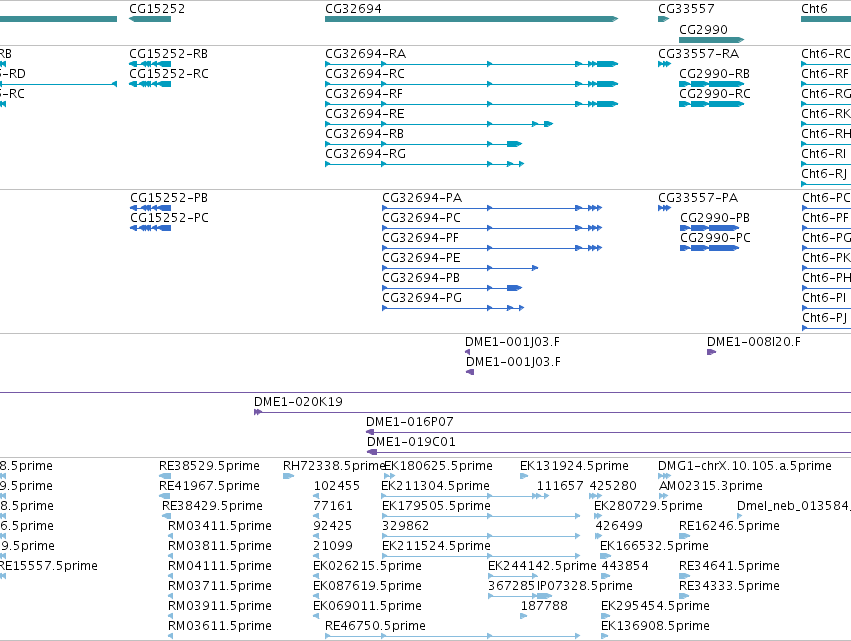Screen dimensions: 851x641
Task: Click protein CG2990-PC
Action: tap(715, 238)
